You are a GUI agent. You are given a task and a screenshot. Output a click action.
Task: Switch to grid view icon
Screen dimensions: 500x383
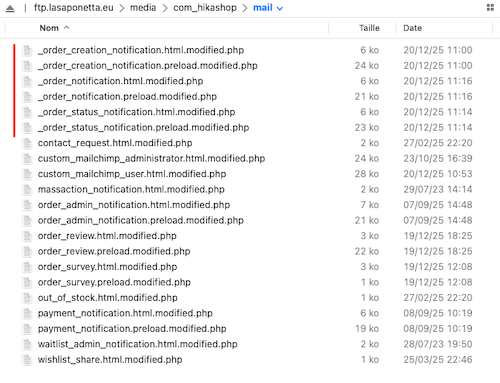490,7
